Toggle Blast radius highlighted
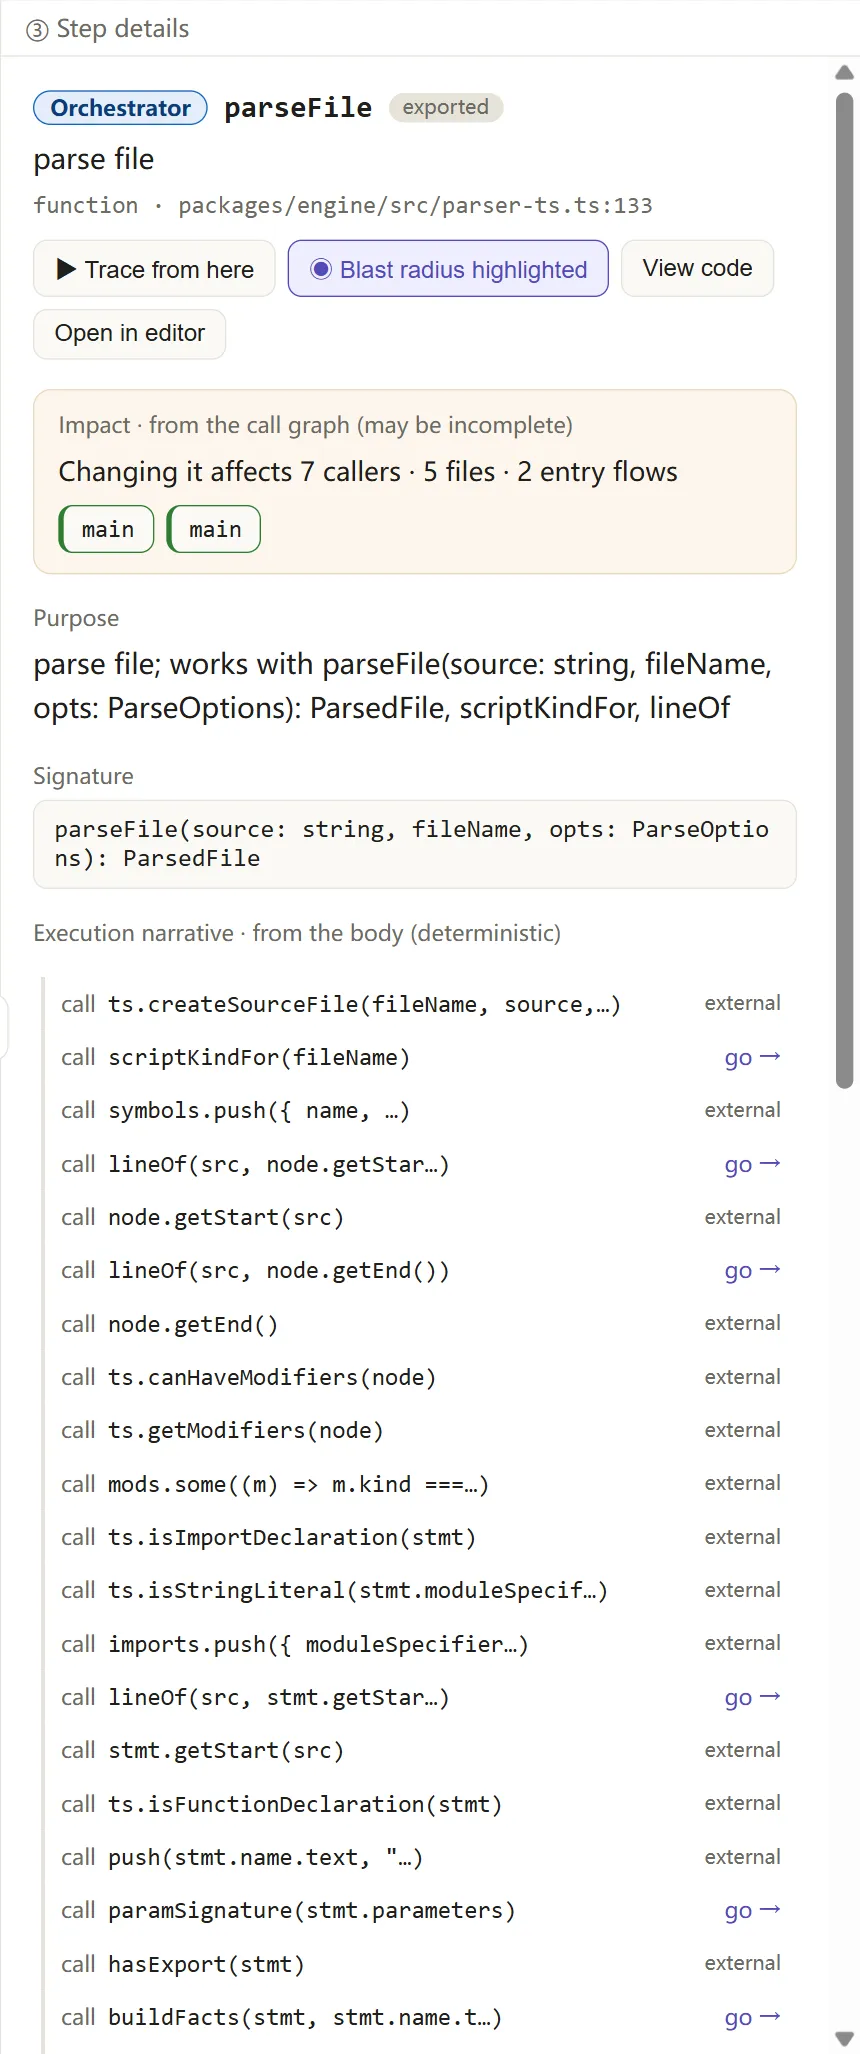 pos(448,269)
